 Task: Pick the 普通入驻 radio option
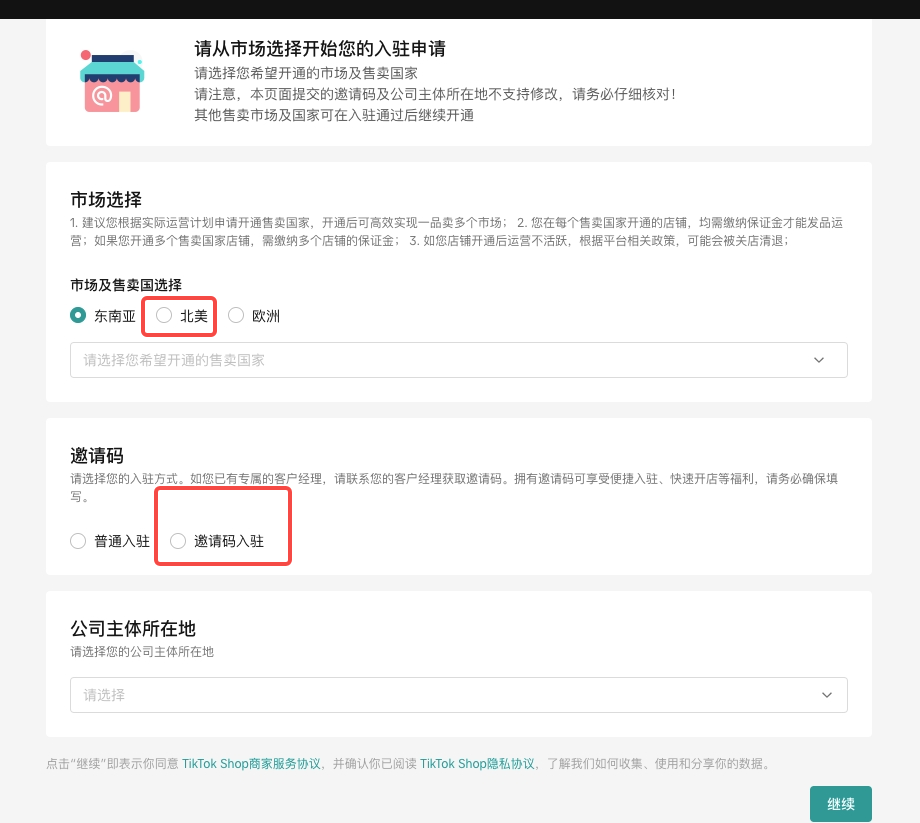tap(78, 541)
